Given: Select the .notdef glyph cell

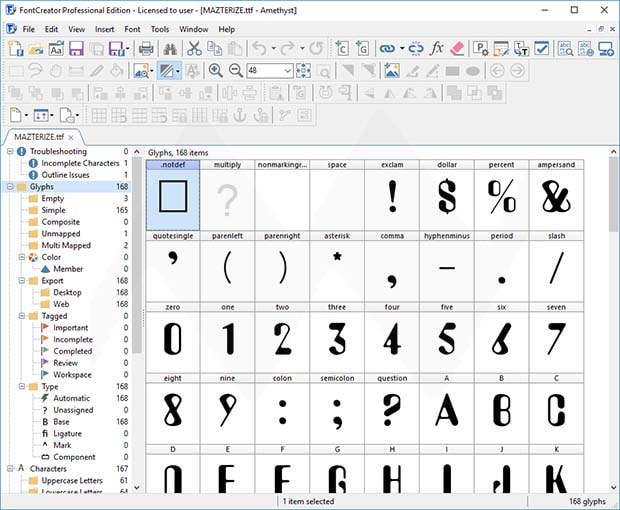Looking at the screenshot, I should (x=173, y=195).
